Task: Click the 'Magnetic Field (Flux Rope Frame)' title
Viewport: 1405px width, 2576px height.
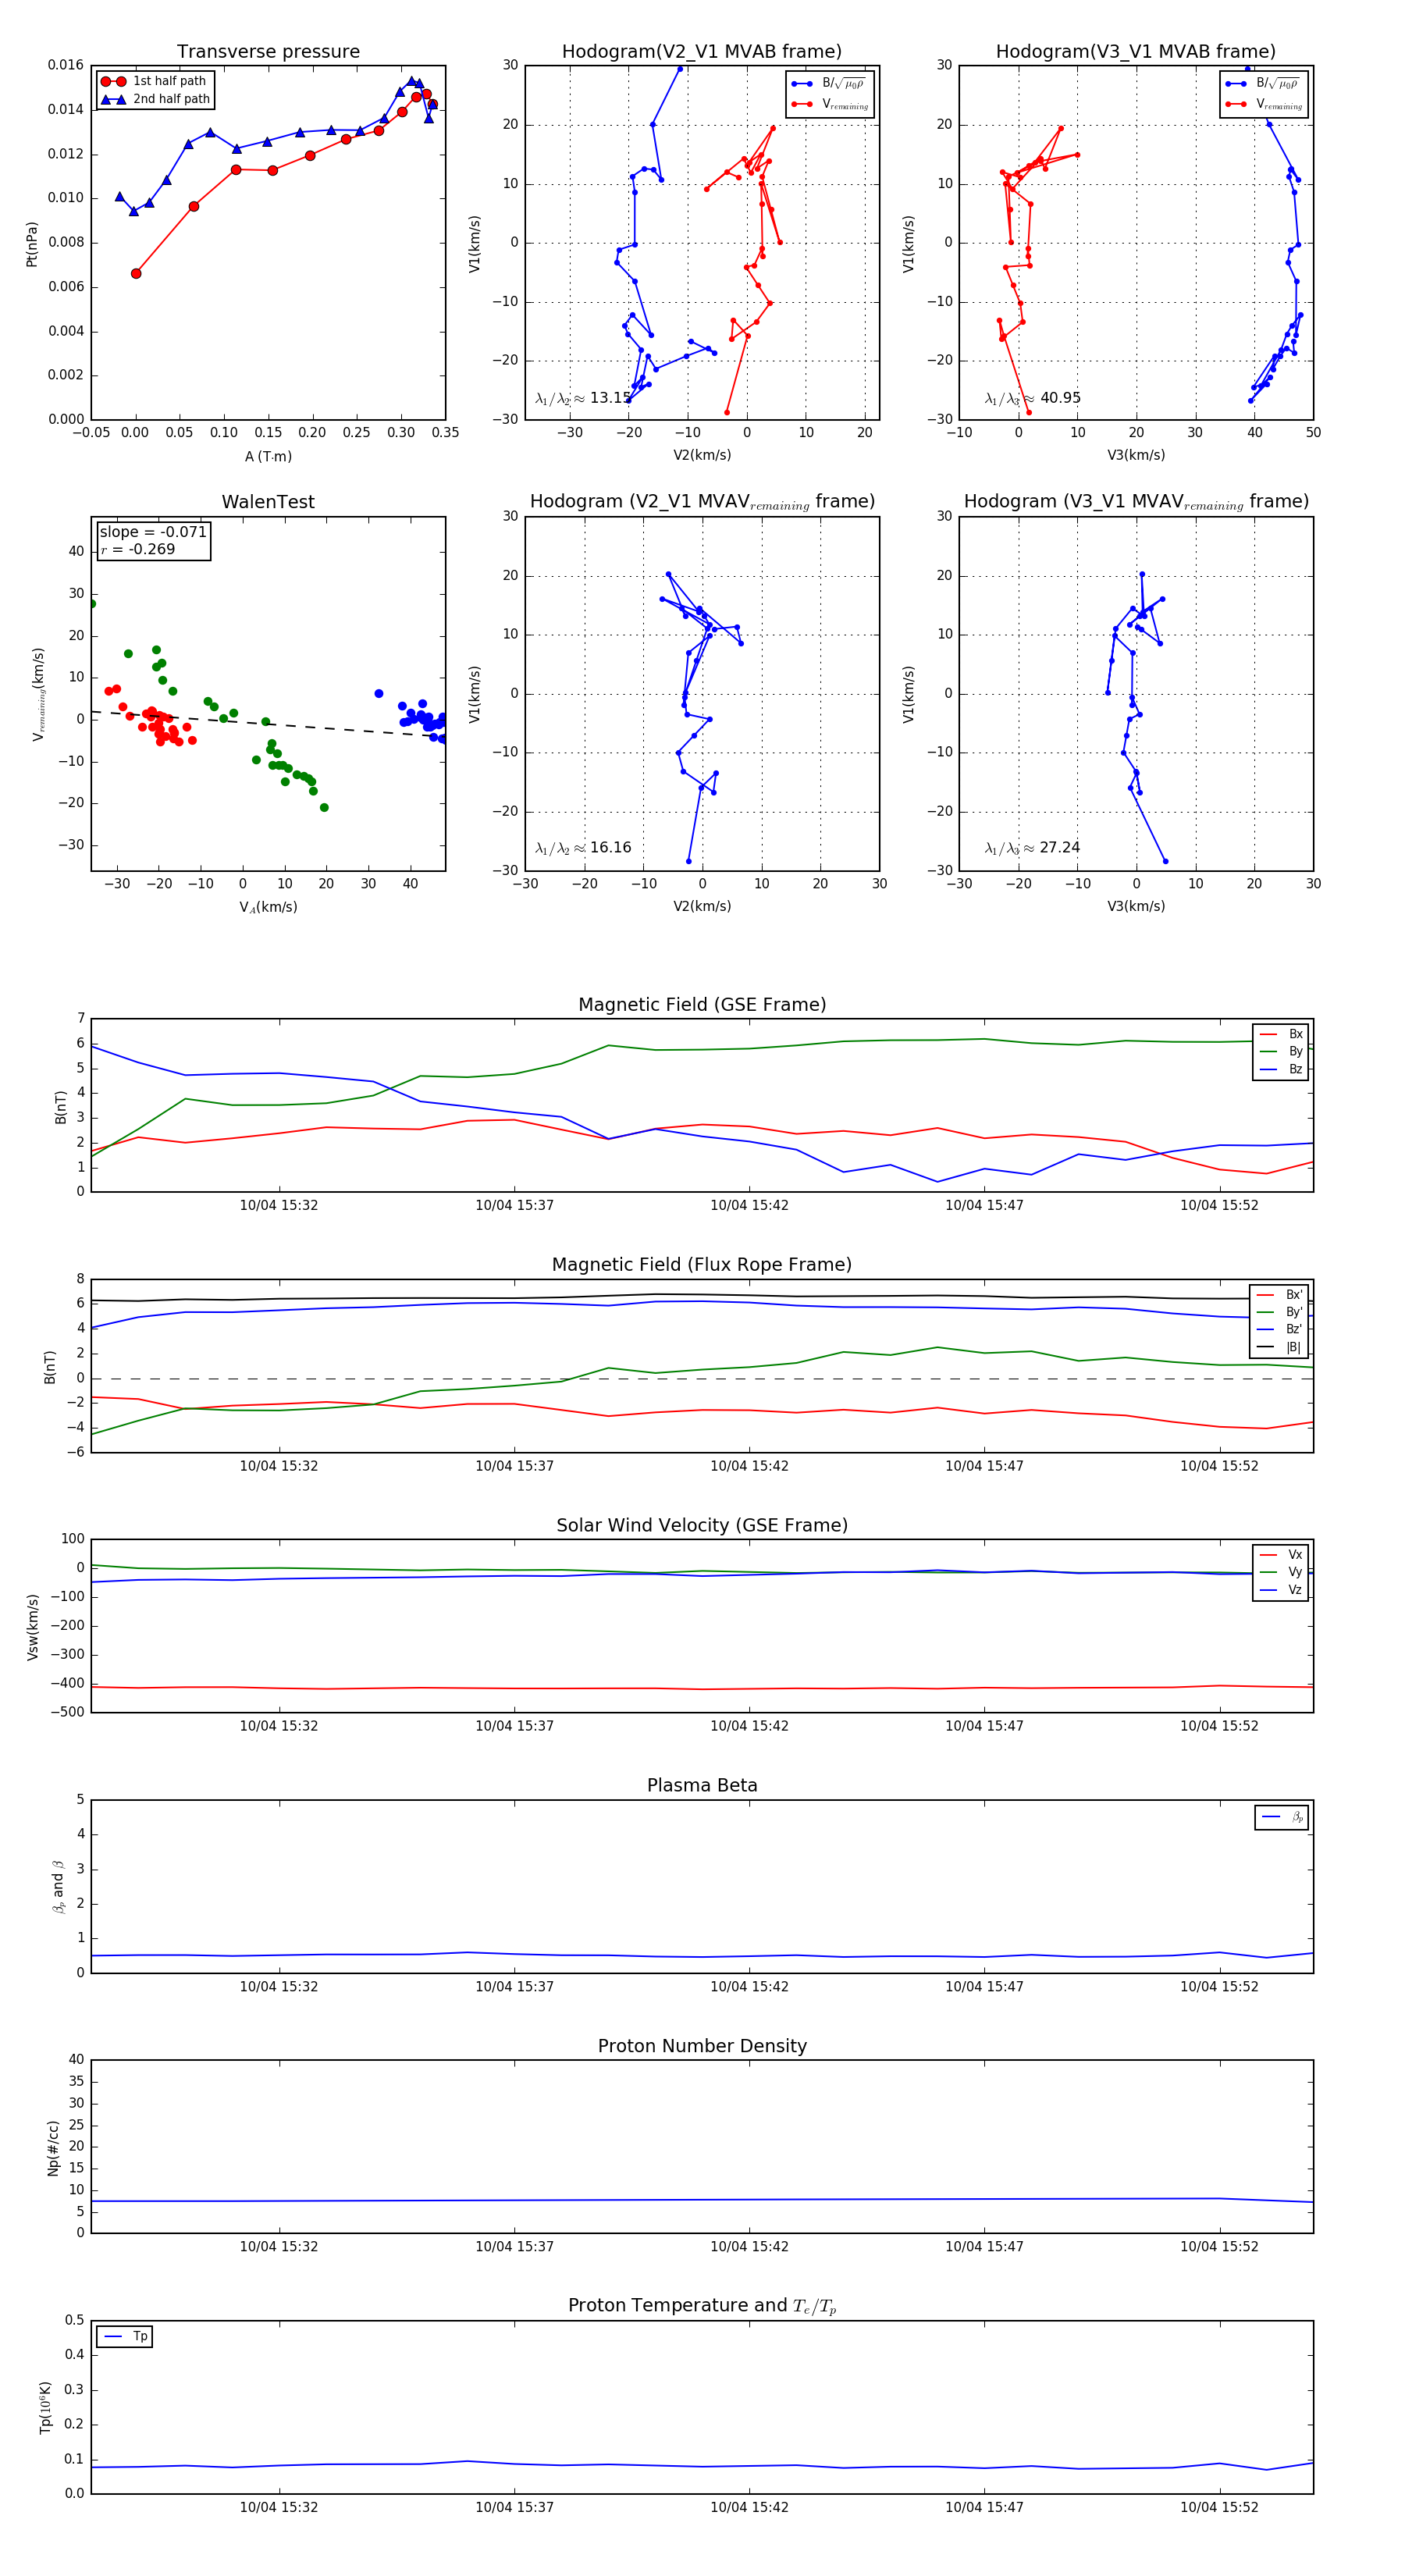Action: pos(702,1265)
